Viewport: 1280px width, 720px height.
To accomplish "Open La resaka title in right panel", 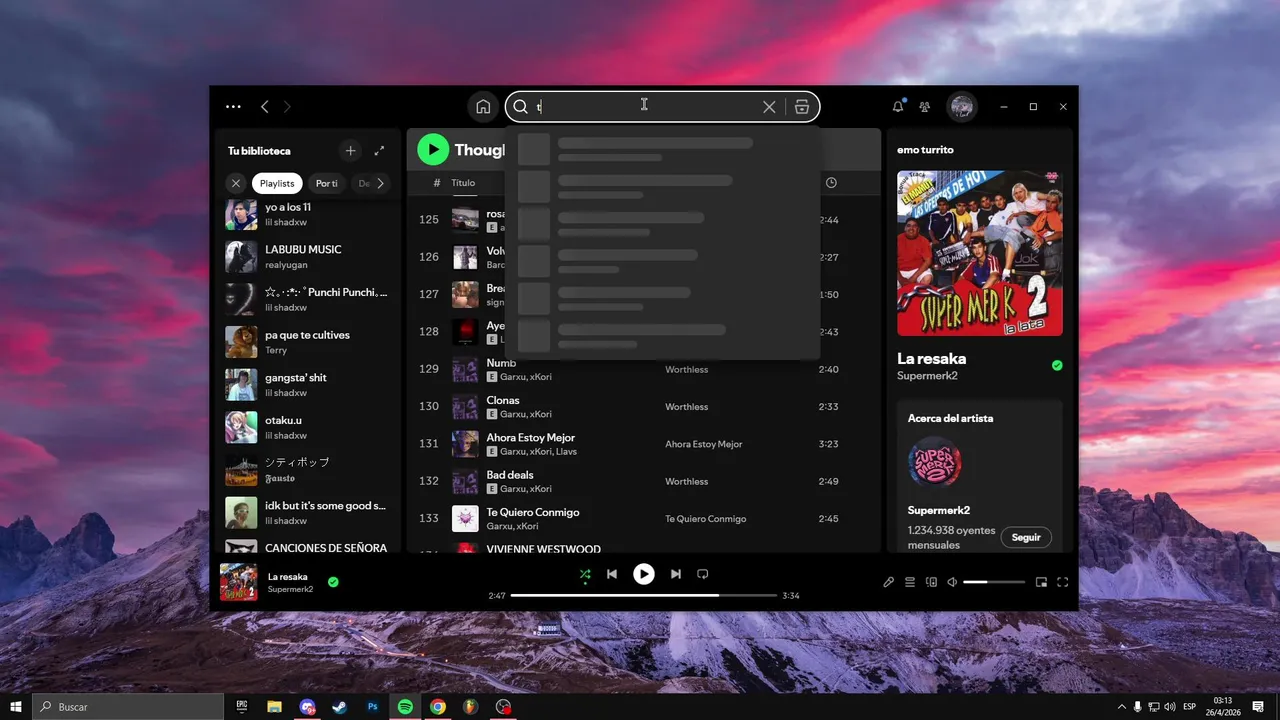I will tap(932, 358).
